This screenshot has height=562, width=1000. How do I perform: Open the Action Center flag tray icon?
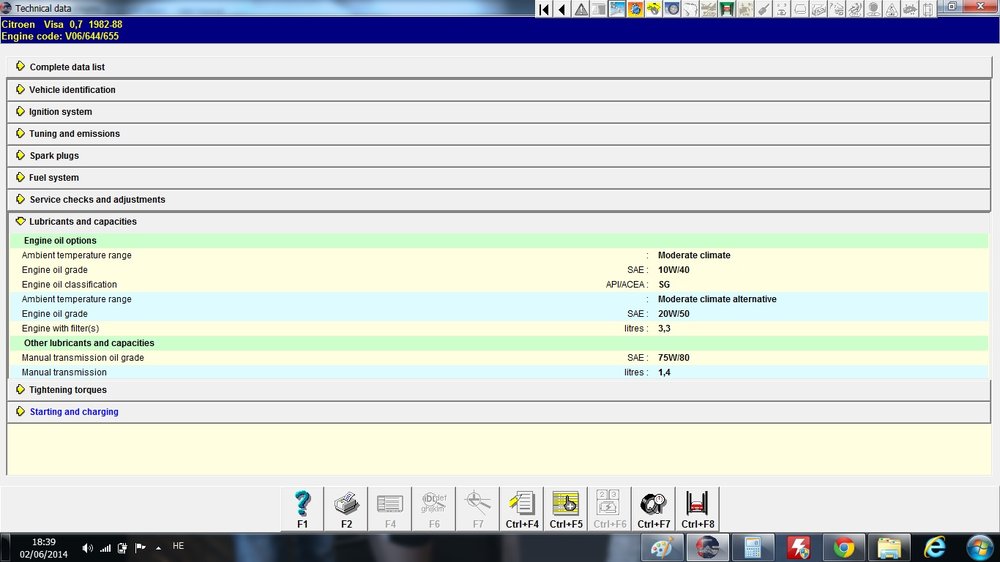click(x=140, y=548)
